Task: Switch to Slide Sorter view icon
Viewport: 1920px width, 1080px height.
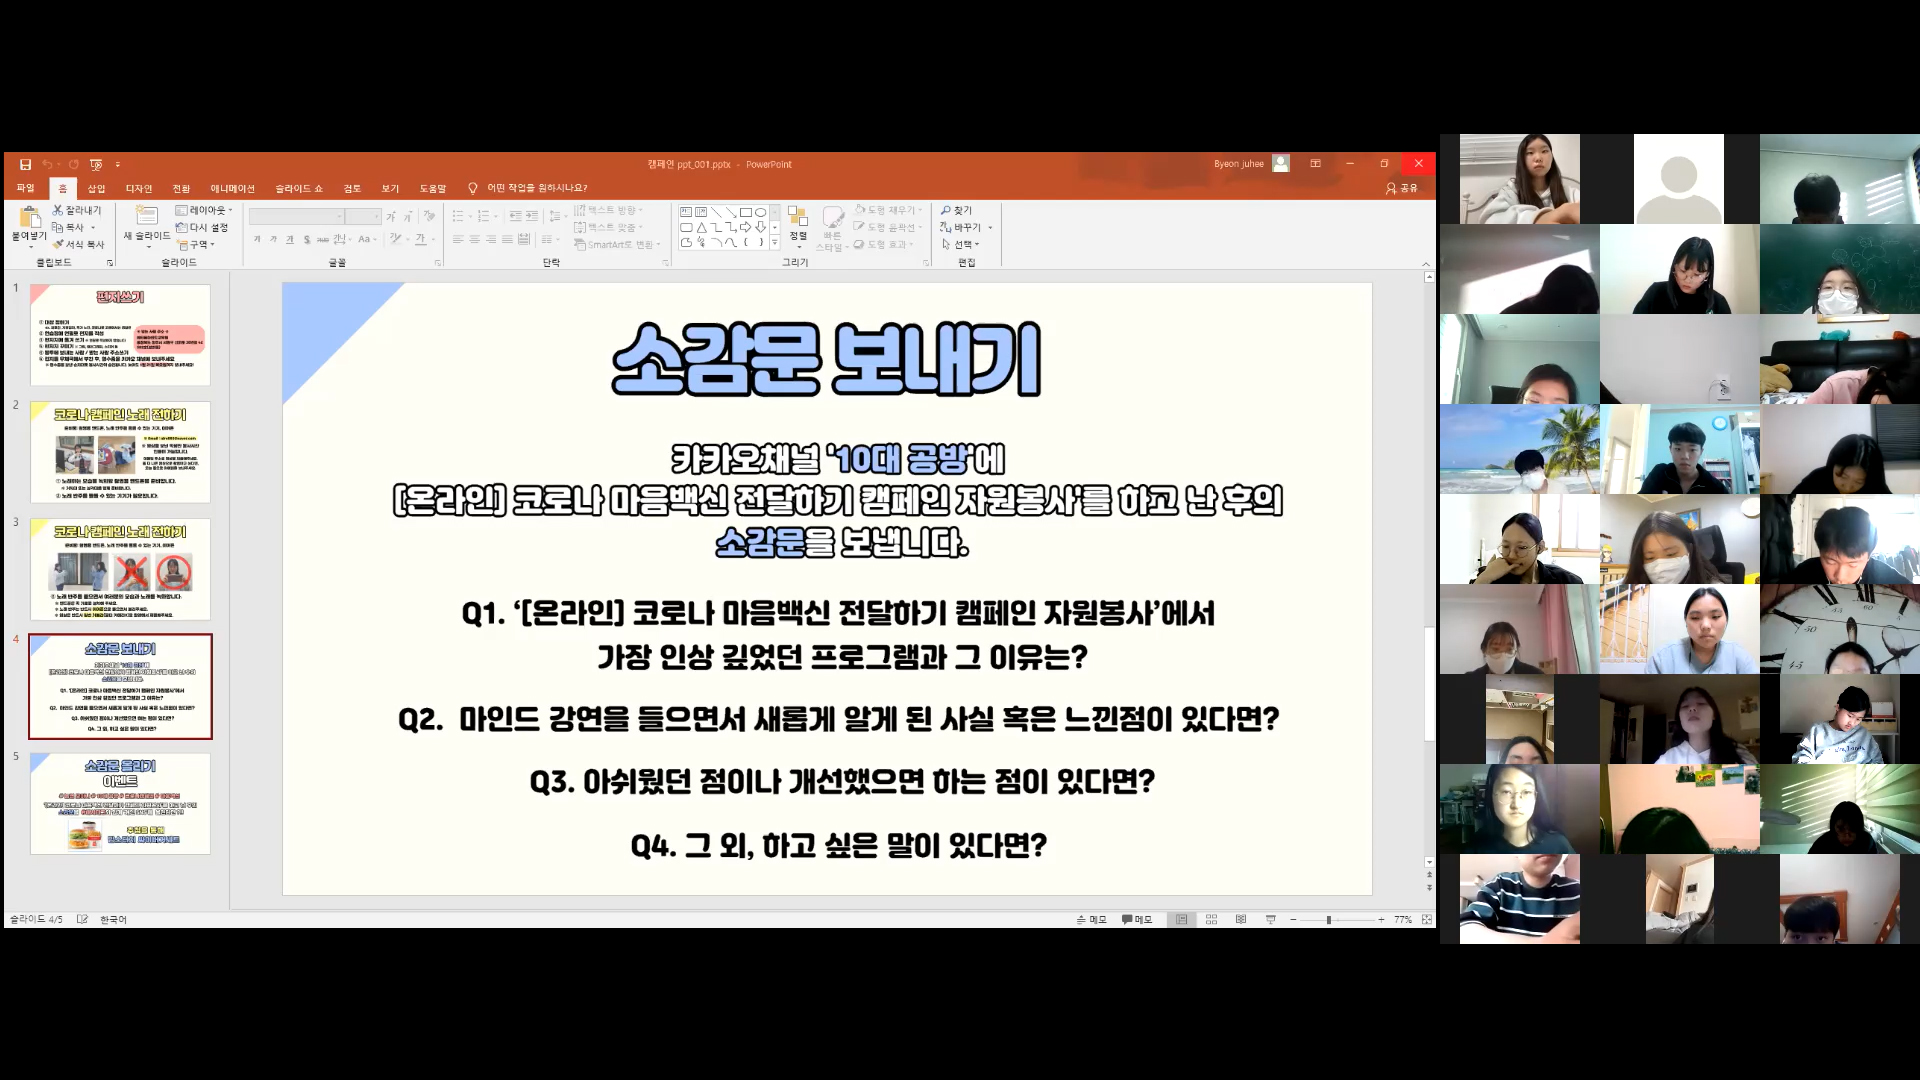Action: pos(1211,919)
